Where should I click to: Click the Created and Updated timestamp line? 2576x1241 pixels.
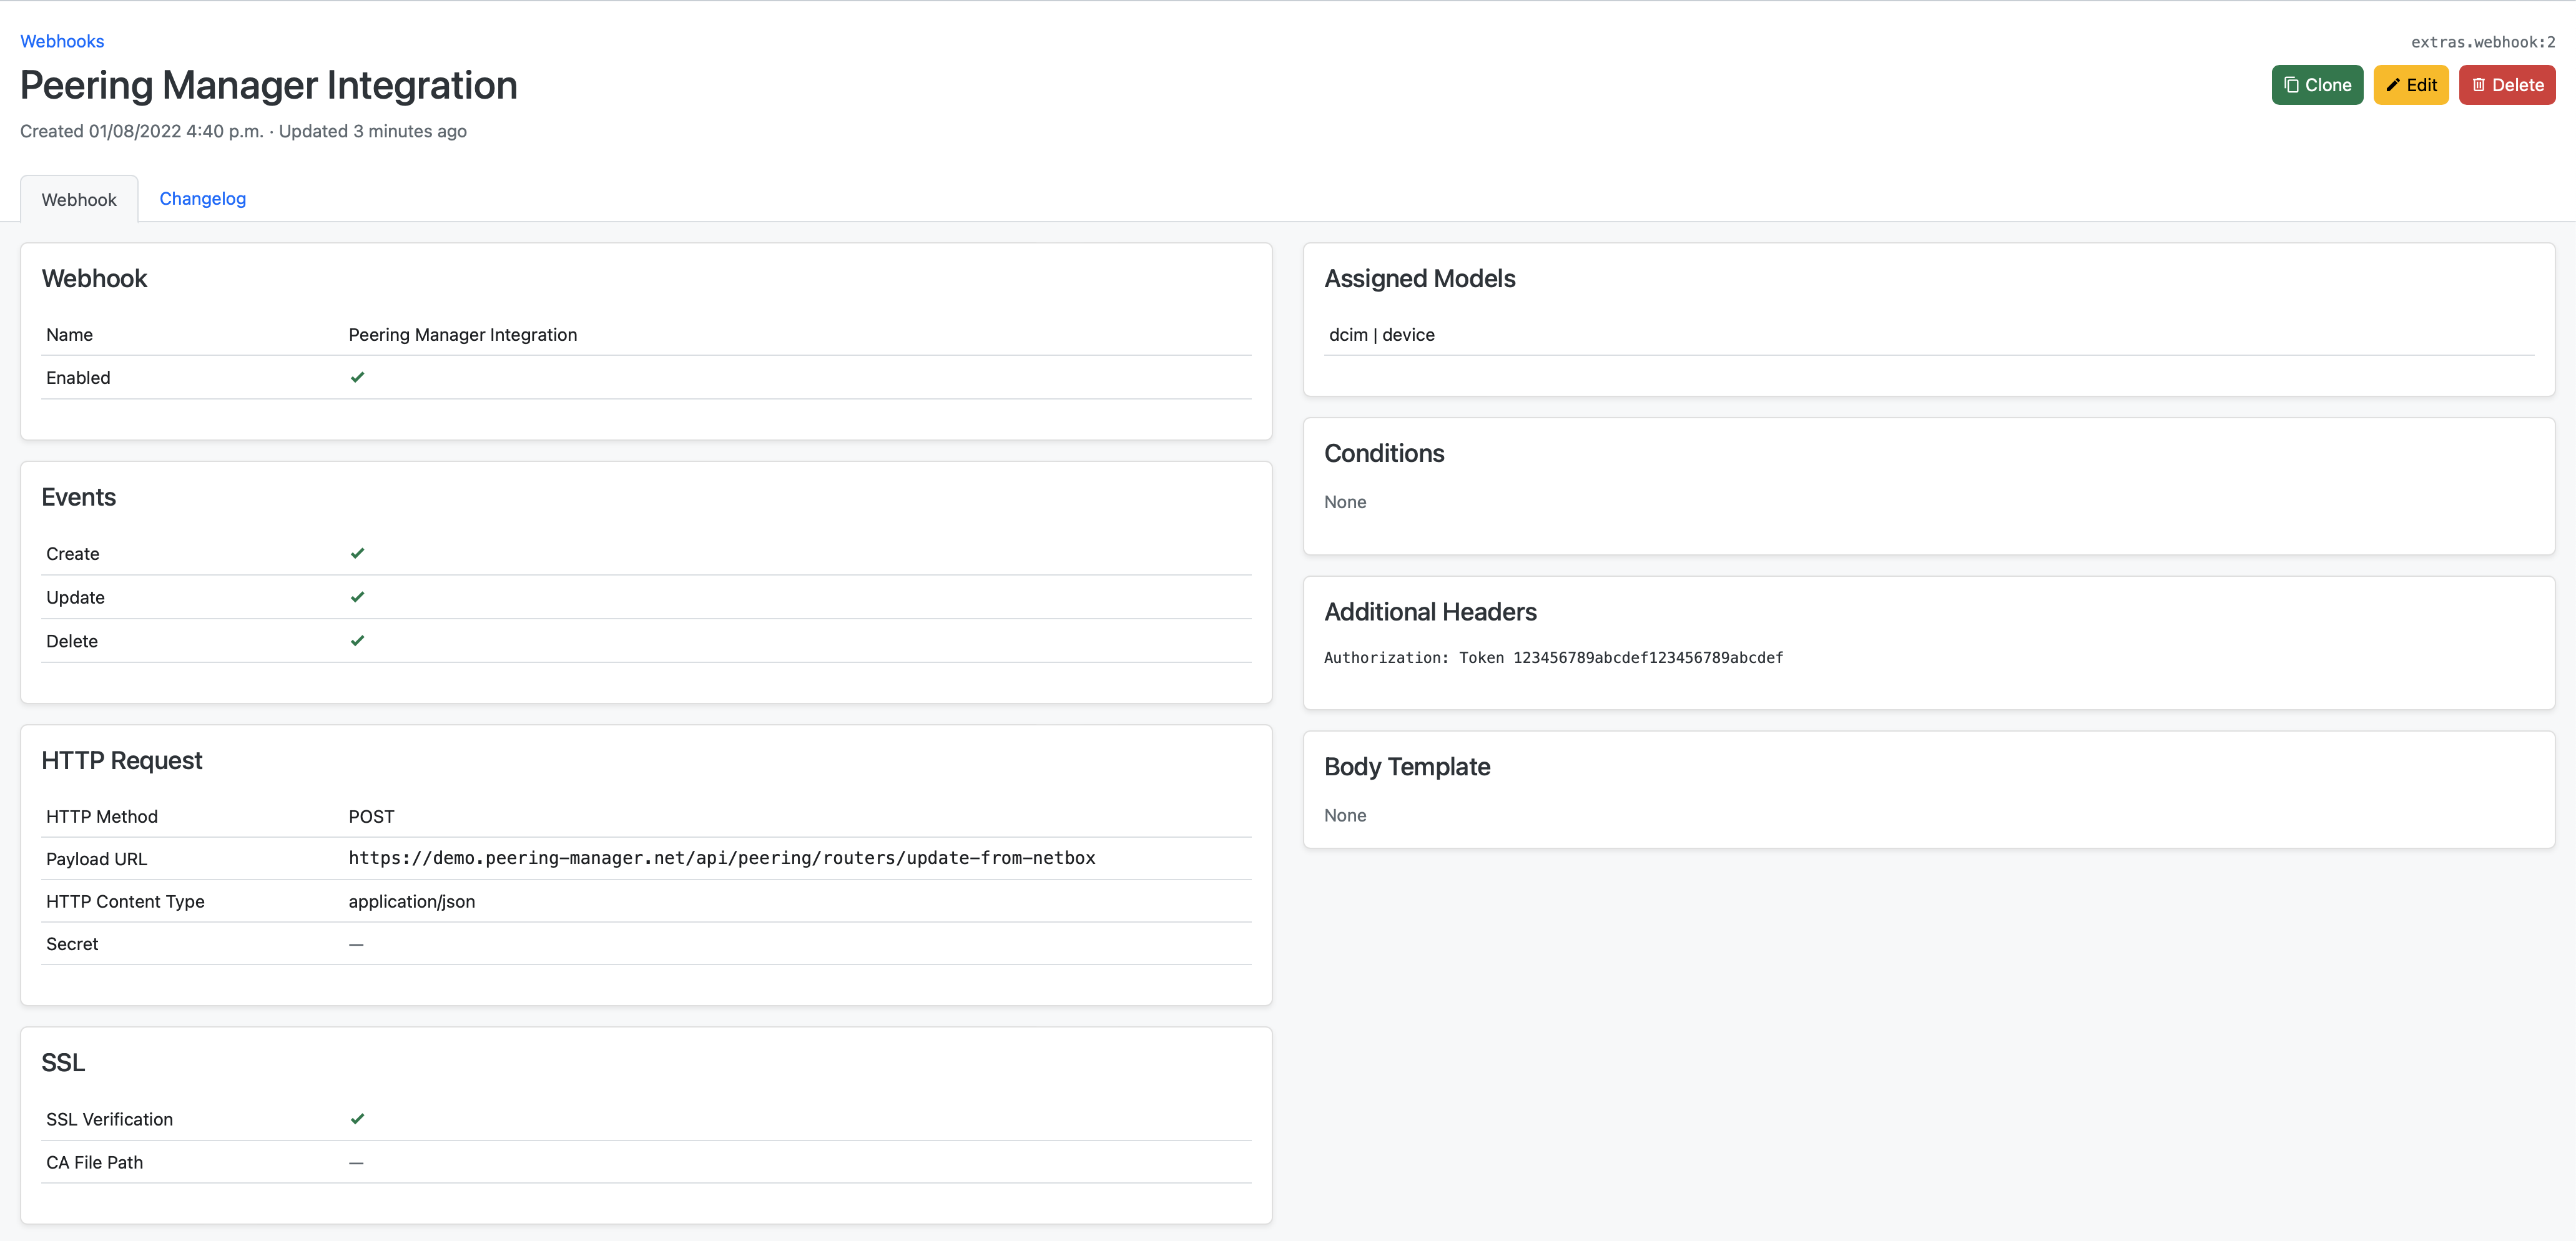(243, 131)
